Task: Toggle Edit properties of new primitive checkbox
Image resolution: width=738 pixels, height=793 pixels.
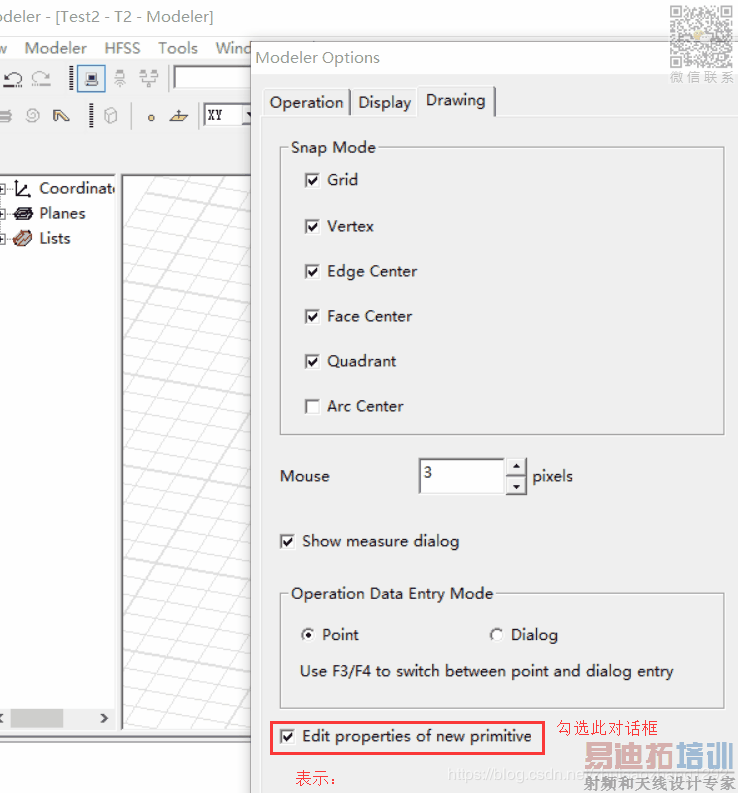Action: pyautogui.click(x=287, y=736)
